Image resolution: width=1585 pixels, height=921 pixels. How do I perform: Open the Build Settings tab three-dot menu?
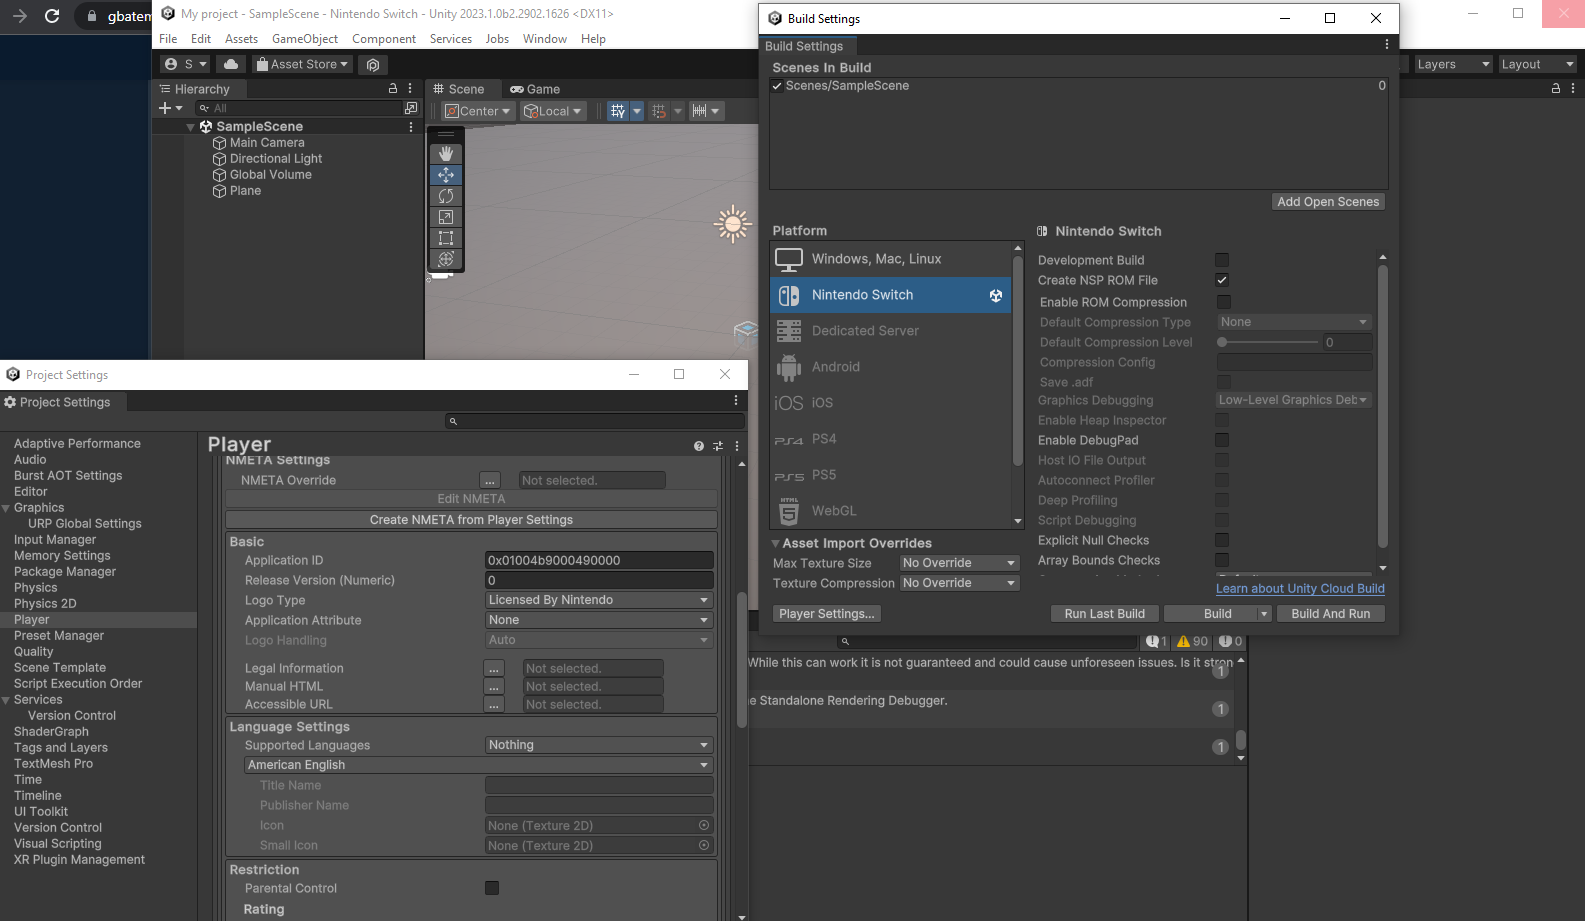[1387, 45]
